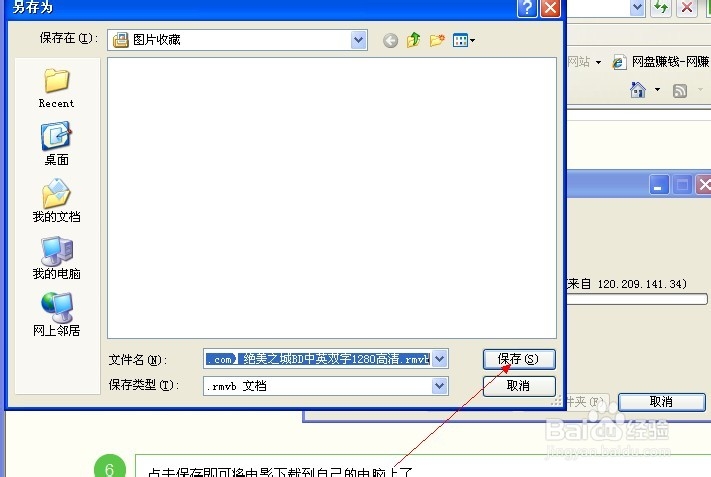
Task: Open the 保存类型 dropdown list
Action: [439, 386]
